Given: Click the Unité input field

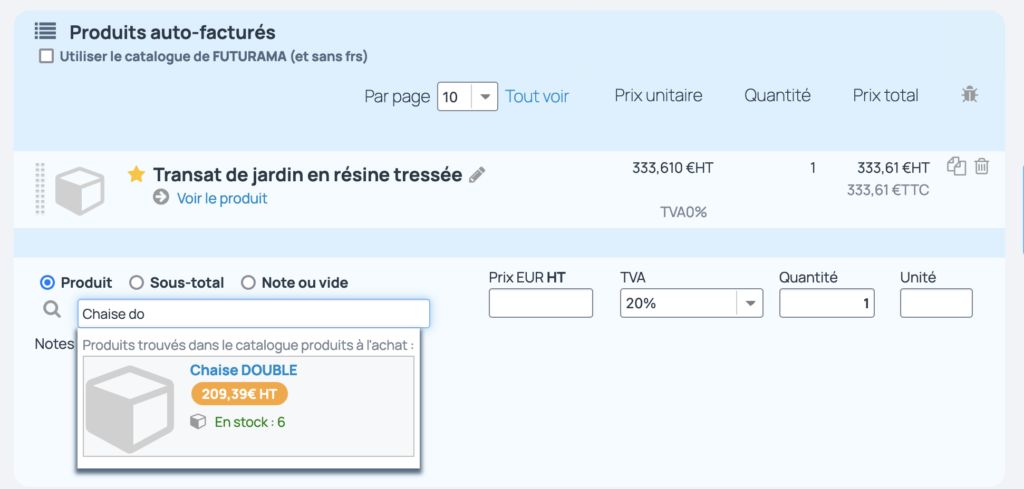Looking at the screenshot, I should pos(936,303).
